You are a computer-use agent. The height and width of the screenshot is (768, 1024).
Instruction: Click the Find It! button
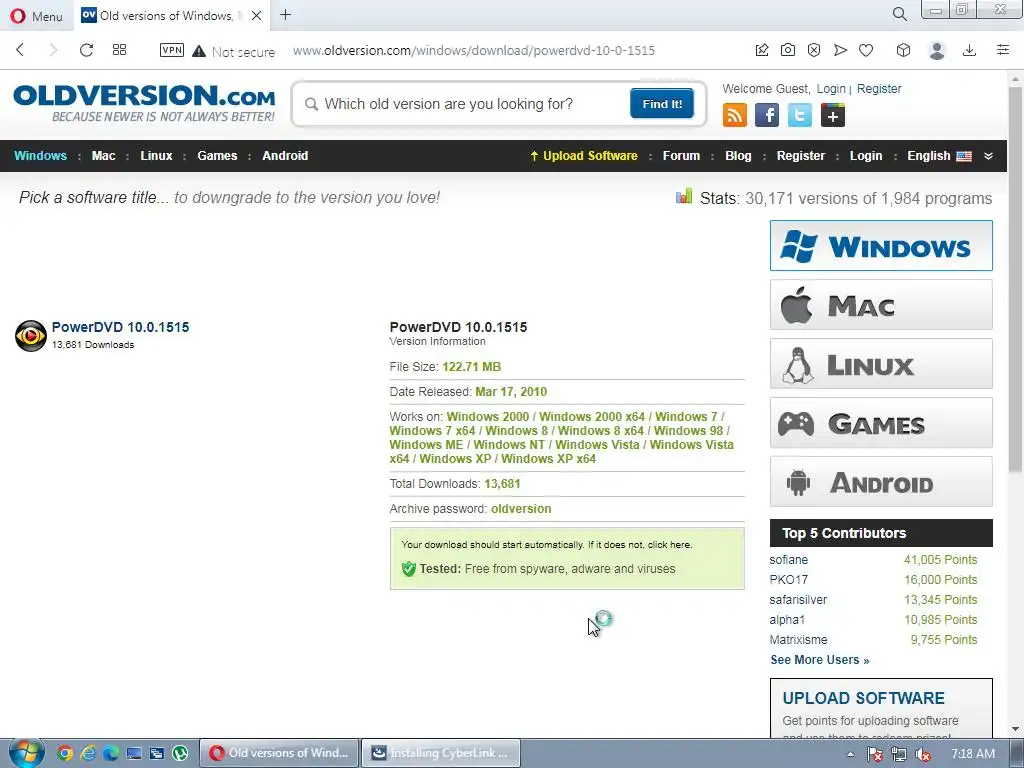pos(662,104)
